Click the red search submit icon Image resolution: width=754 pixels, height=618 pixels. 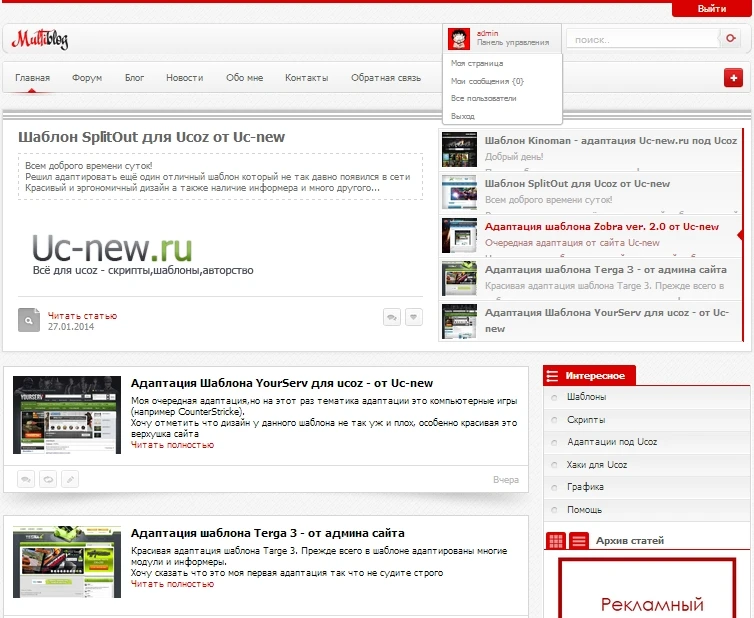pyautogui.click(x=732, y=39)
